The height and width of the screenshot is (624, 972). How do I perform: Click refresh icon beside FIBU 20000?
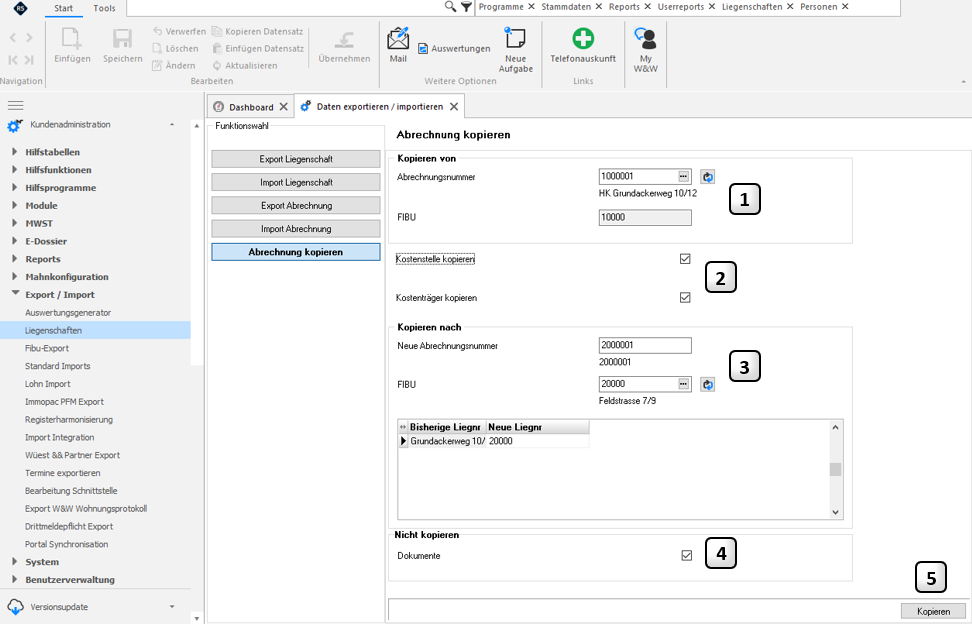(707, 384)
